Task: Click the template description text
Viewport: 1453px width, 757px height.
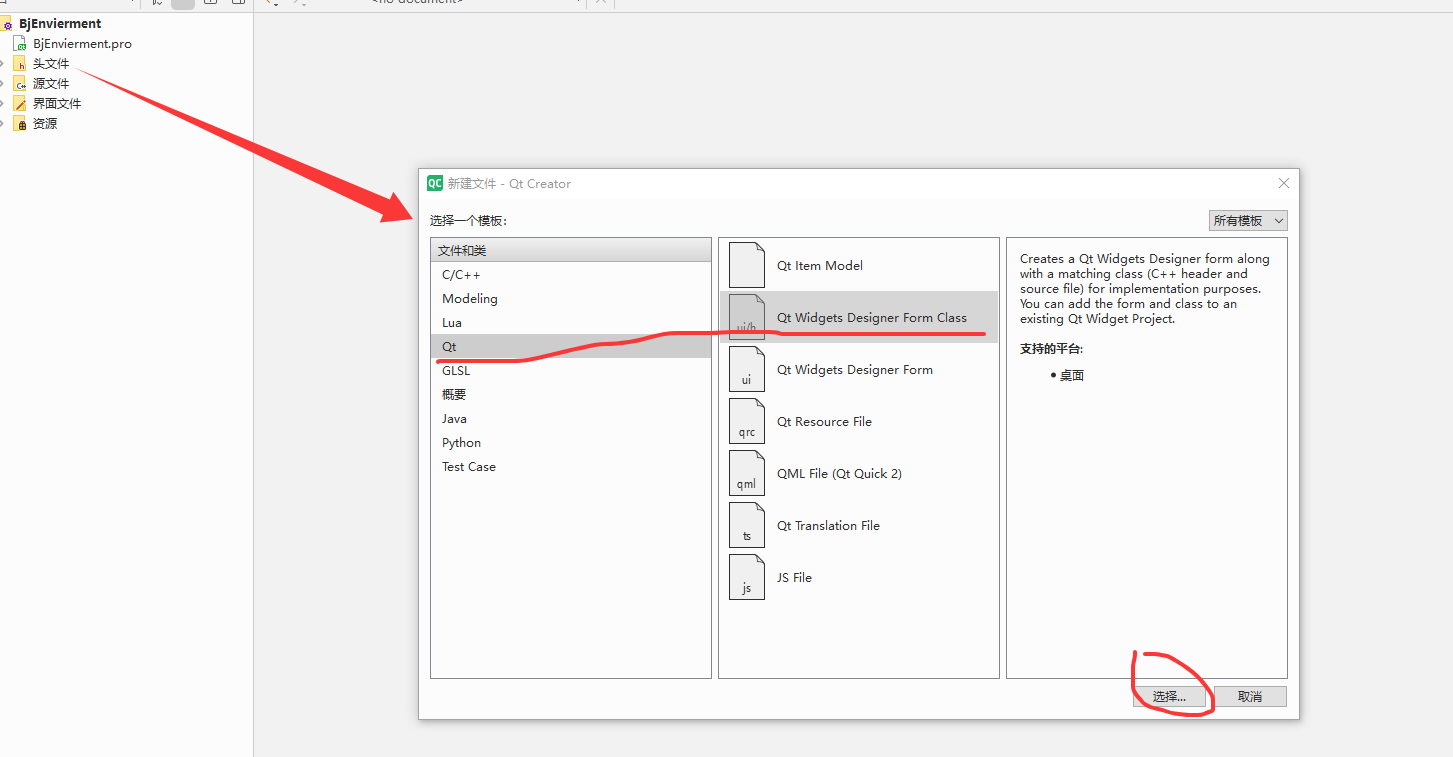Action: pyautogui.click(x=1145, y=288)
